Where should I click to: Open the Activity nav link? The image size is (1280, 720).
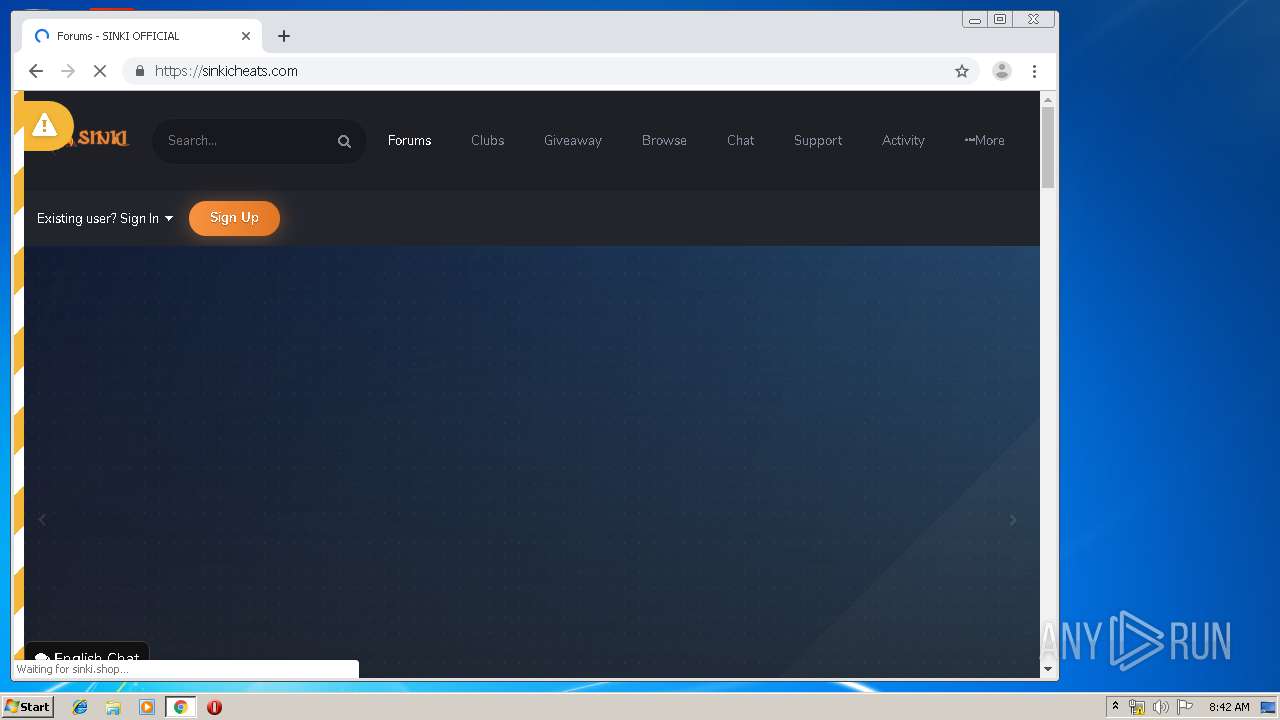[x=903, y=141]
